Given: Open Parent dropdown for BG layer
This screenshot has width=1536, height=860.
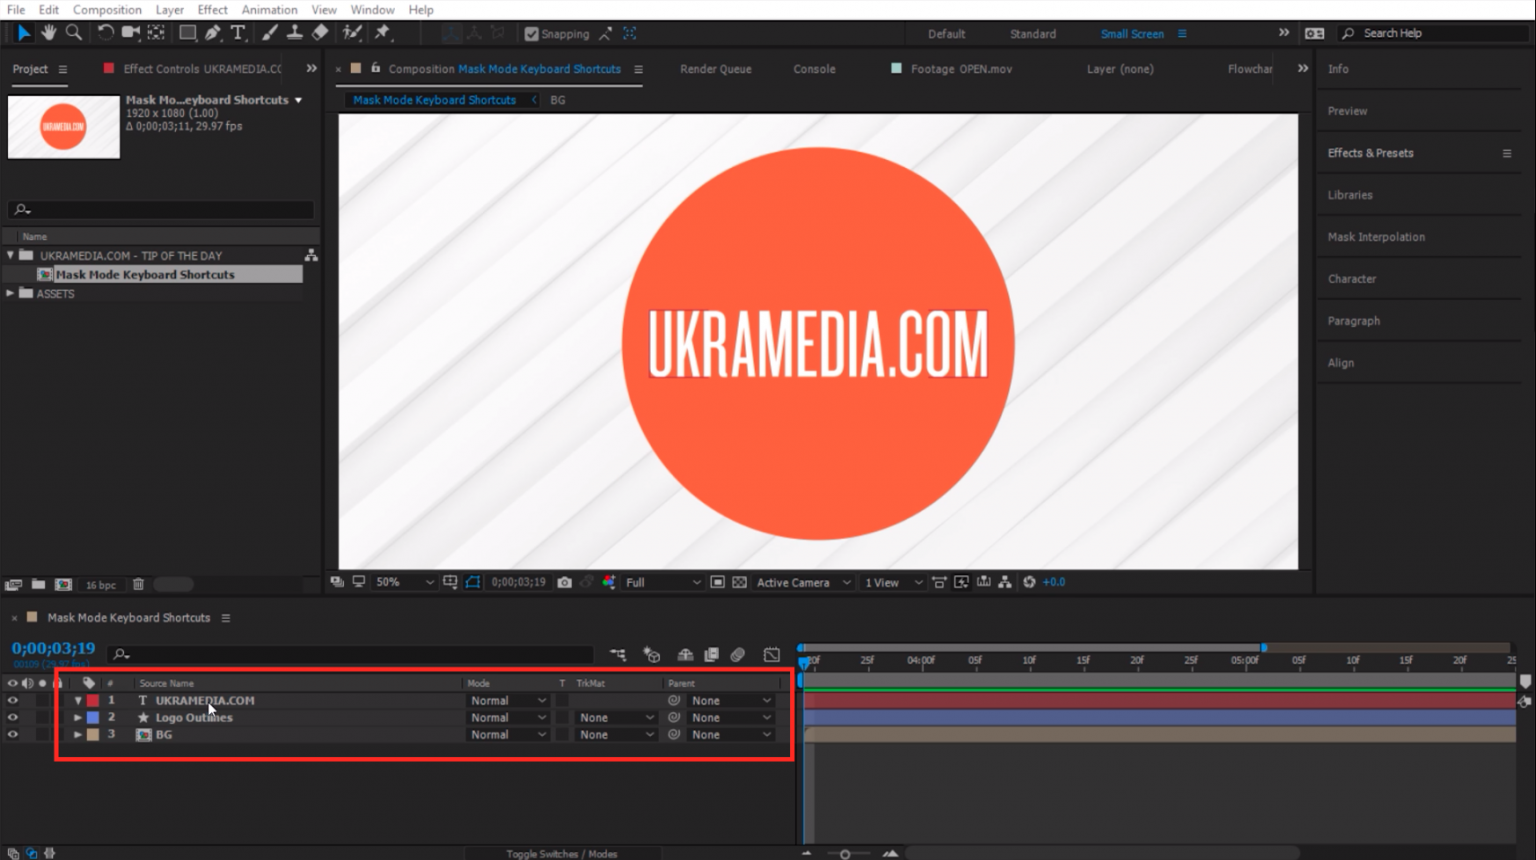Looking at the screenshot, I should point(731,735).
